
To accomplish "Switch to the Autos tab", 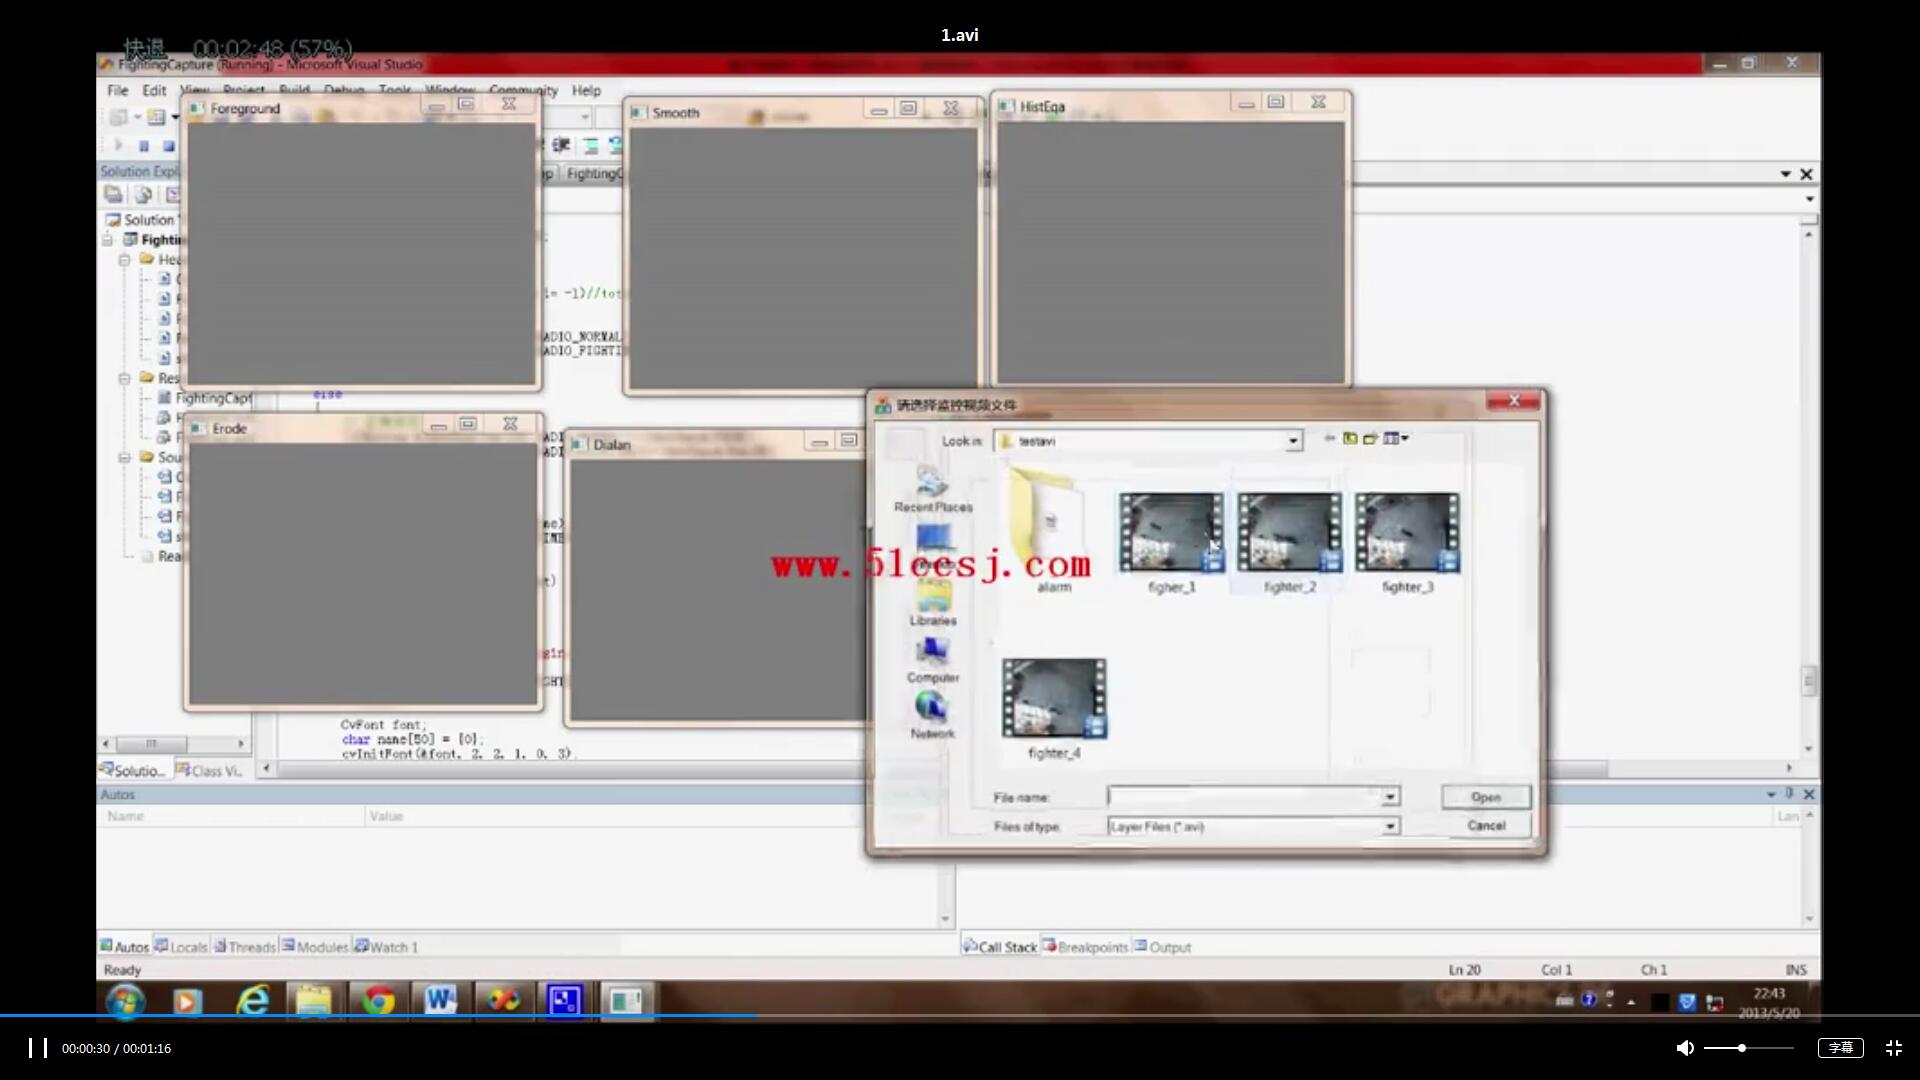I will point(124,946).
